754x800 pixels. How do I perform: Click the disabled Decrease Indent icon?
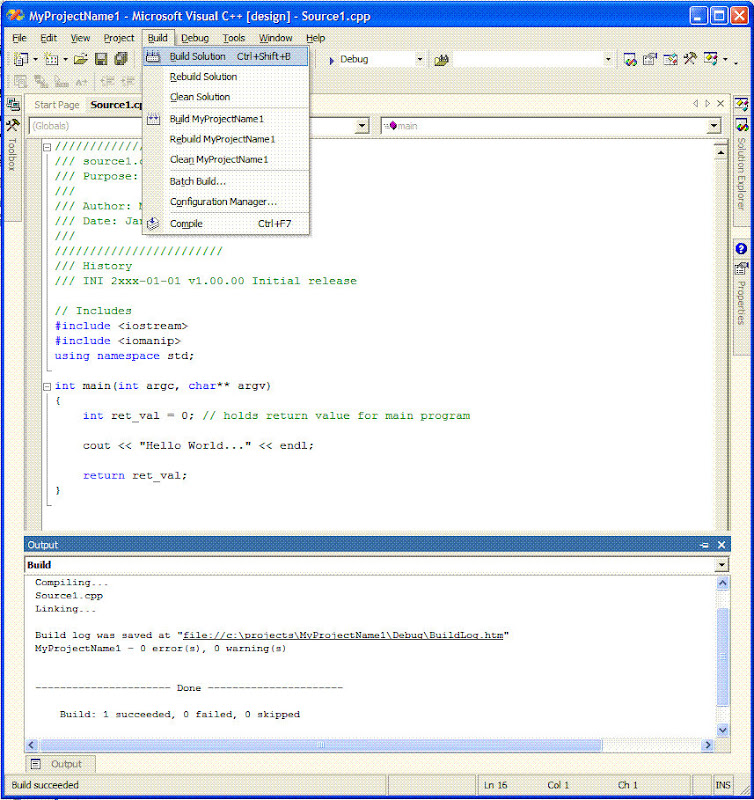107,82
